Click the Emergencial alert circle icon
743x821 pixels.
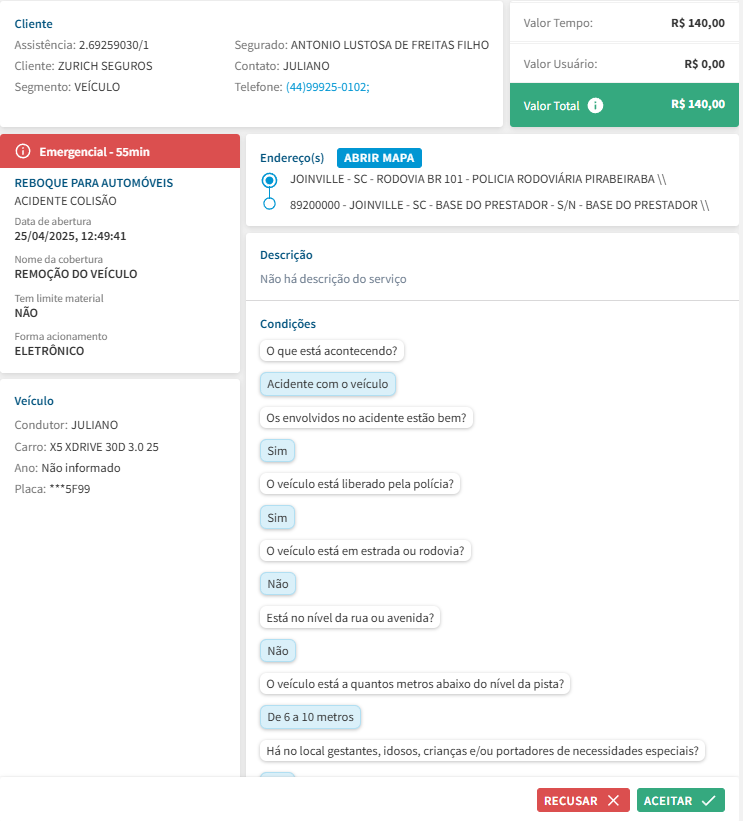click(x=23, y=152)
